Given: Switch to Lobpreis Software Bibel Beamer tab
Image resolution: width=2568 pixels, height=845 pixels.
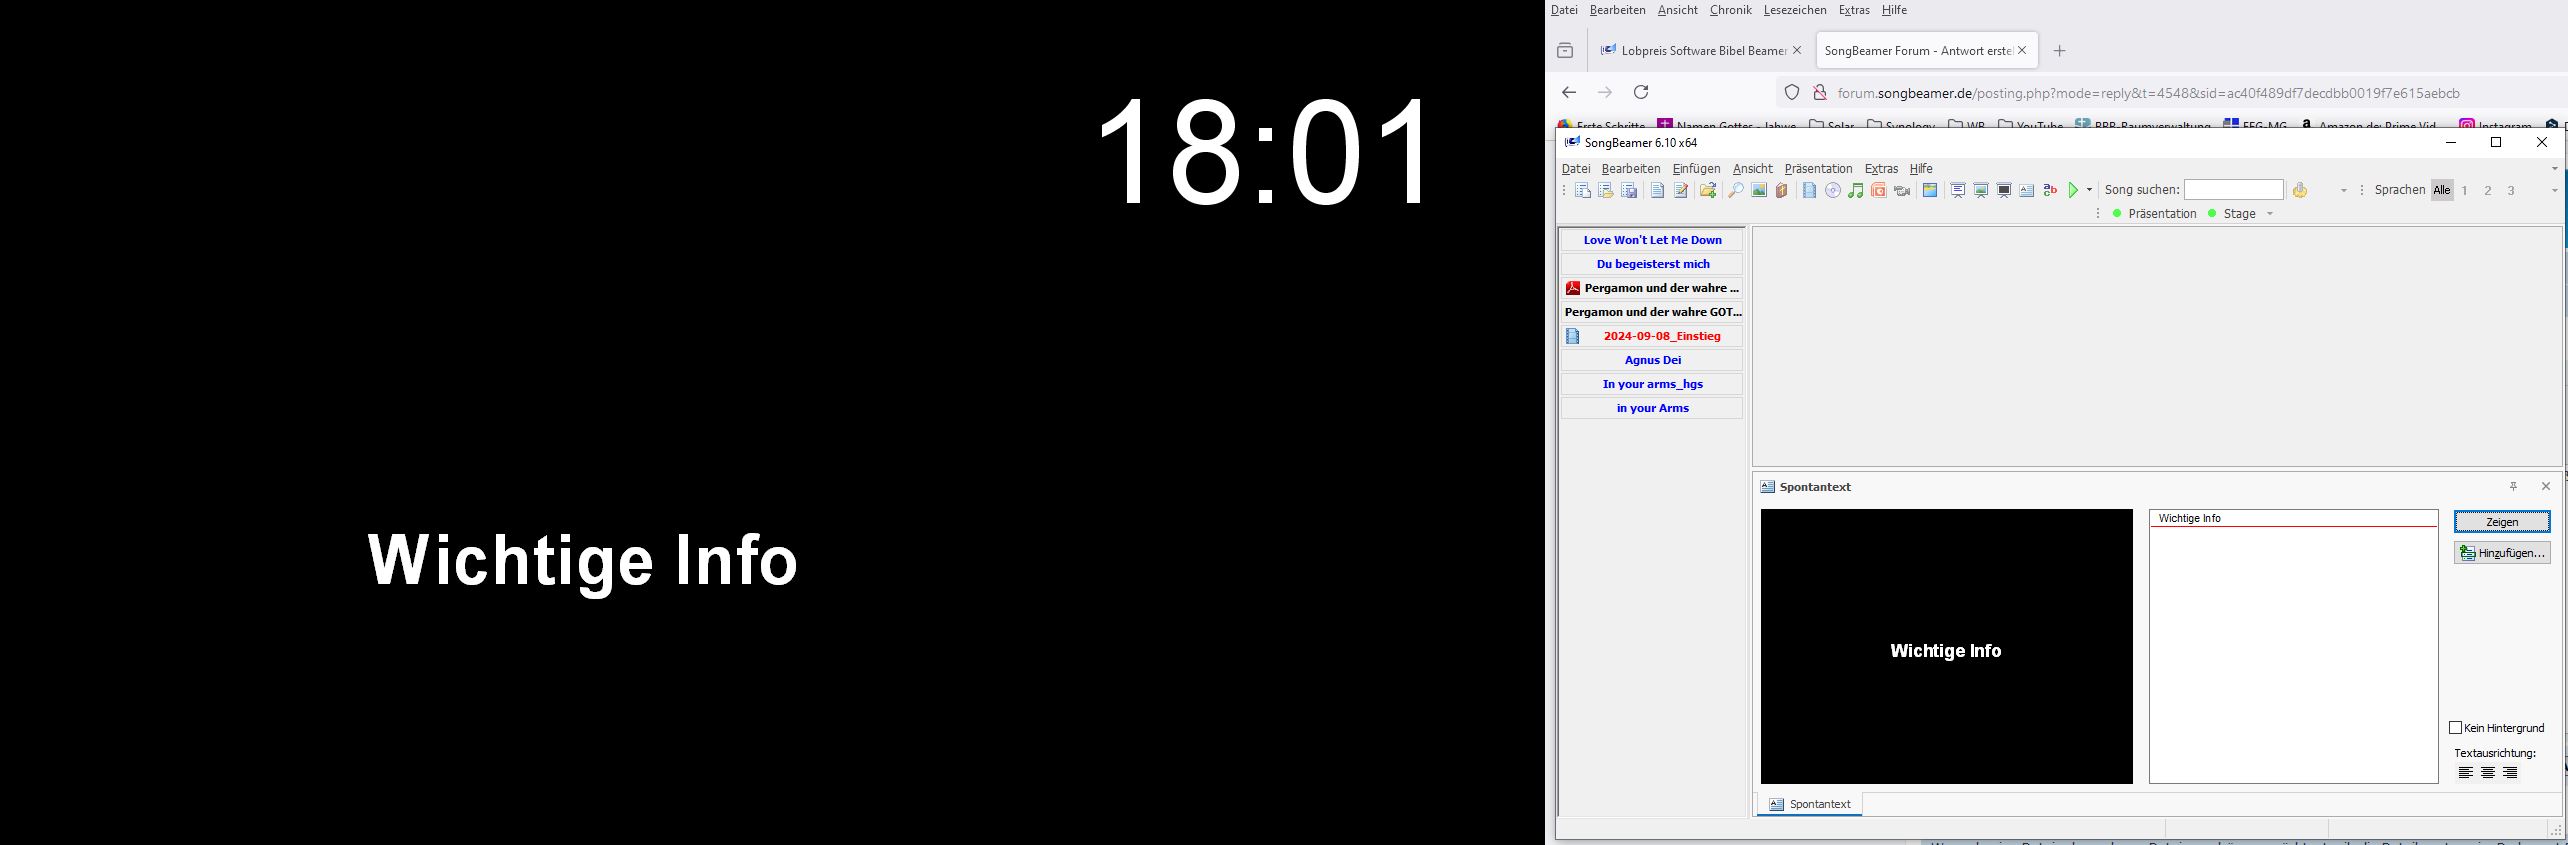Looking at the screenshot, I should 1700,50.
